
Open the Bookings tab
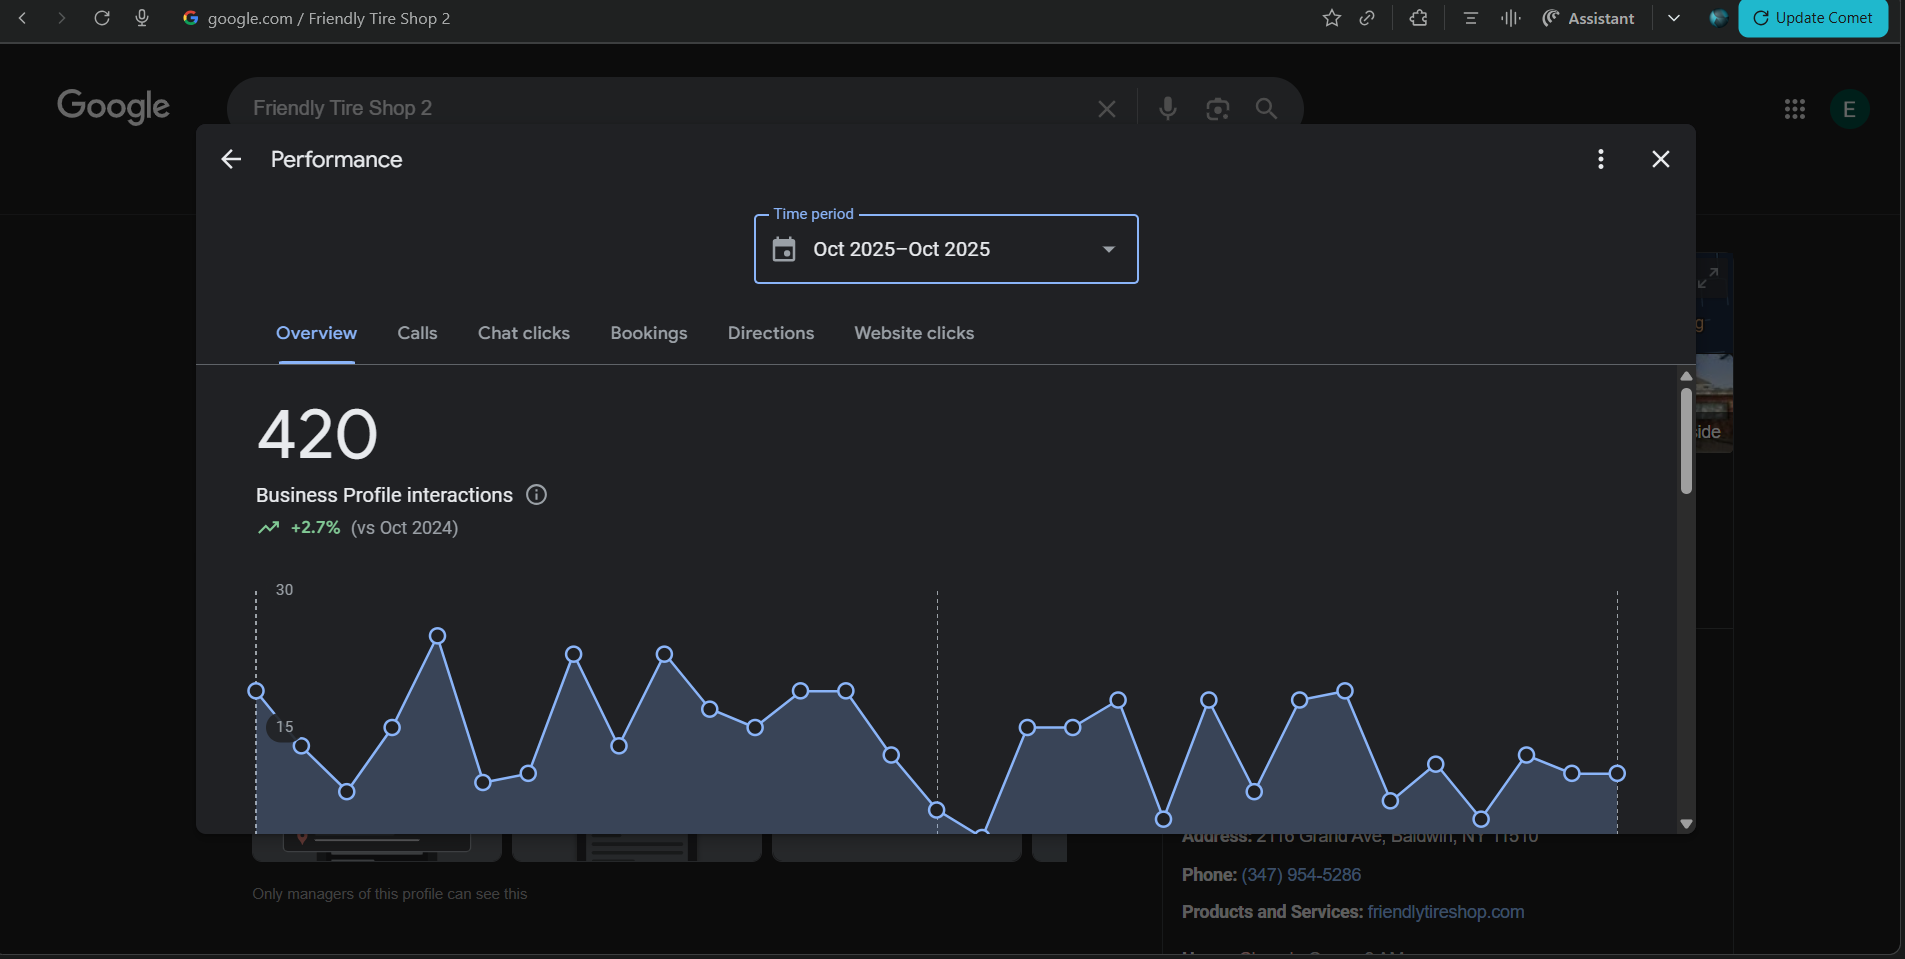point(649,333)
